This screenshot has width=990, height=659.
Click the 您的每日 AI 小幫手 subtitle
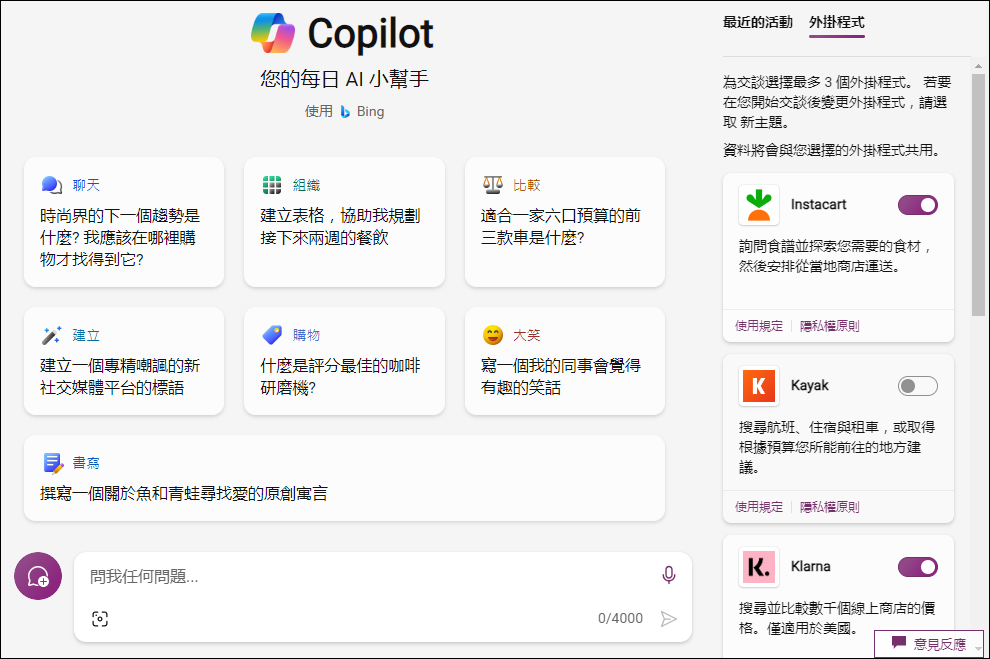(344, 79)
